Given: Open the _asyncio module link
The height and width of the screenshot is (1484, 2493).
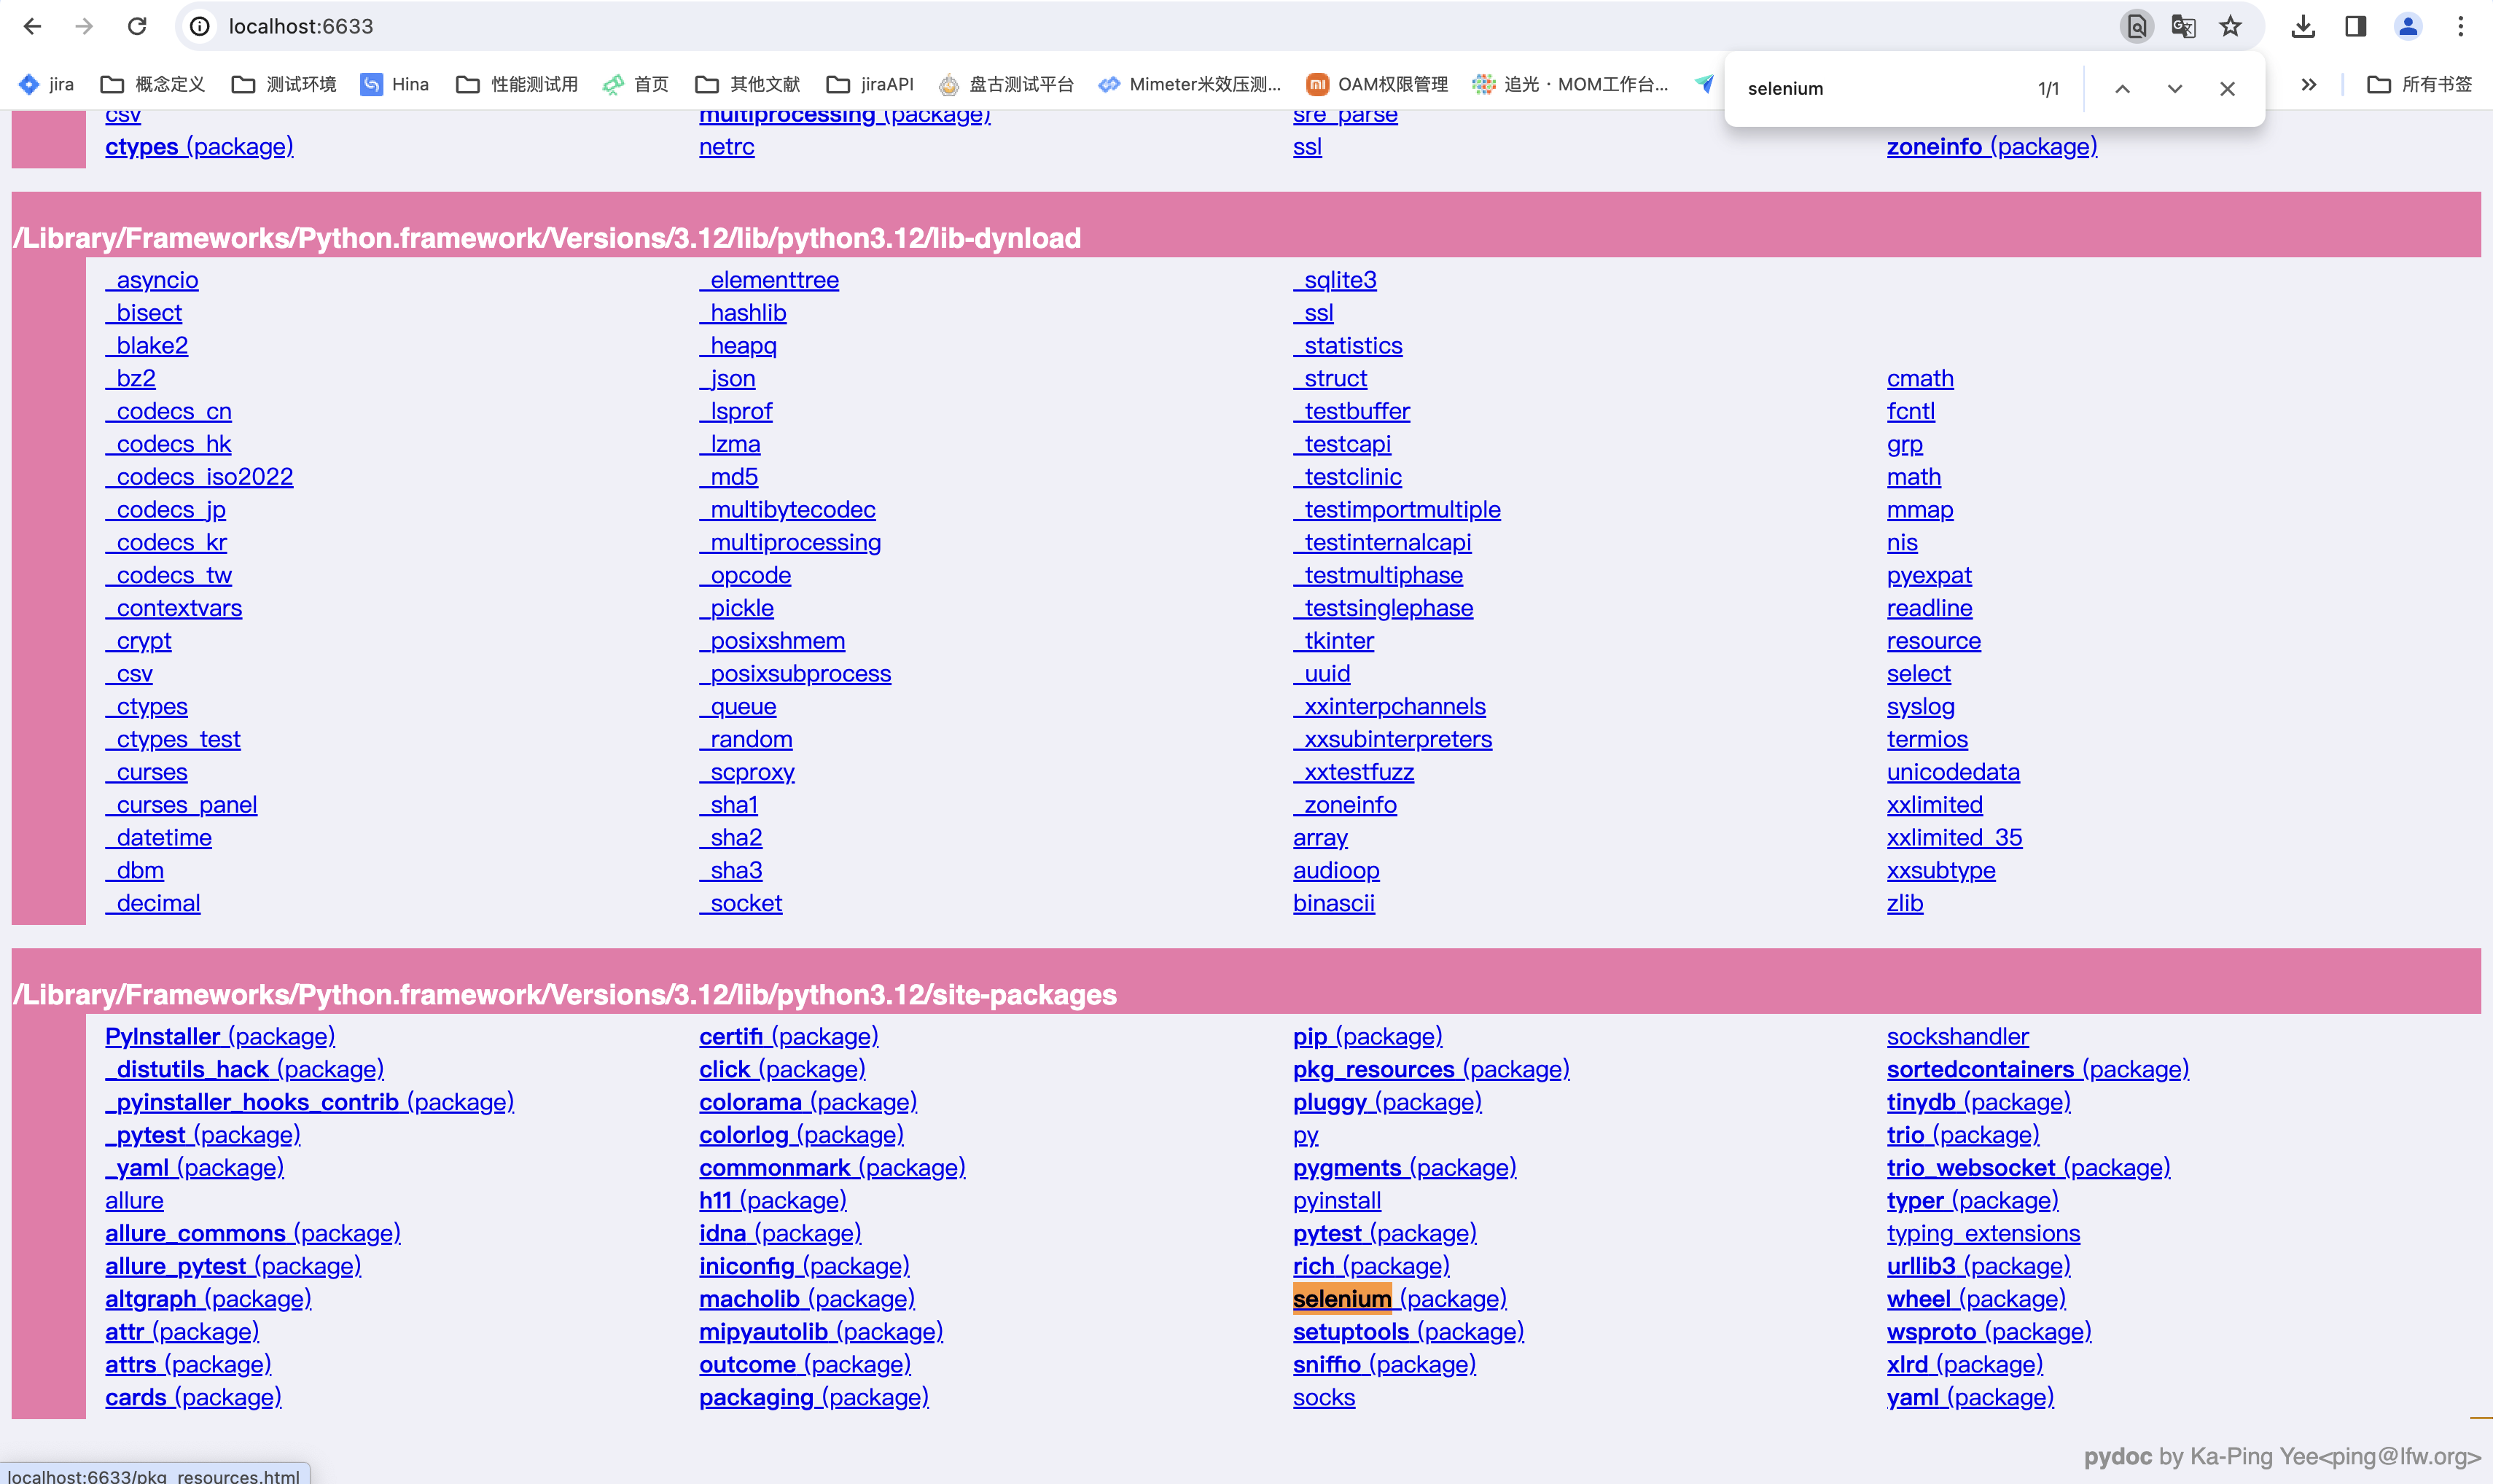Looking at the screenshot, I should tap(152, 280).
